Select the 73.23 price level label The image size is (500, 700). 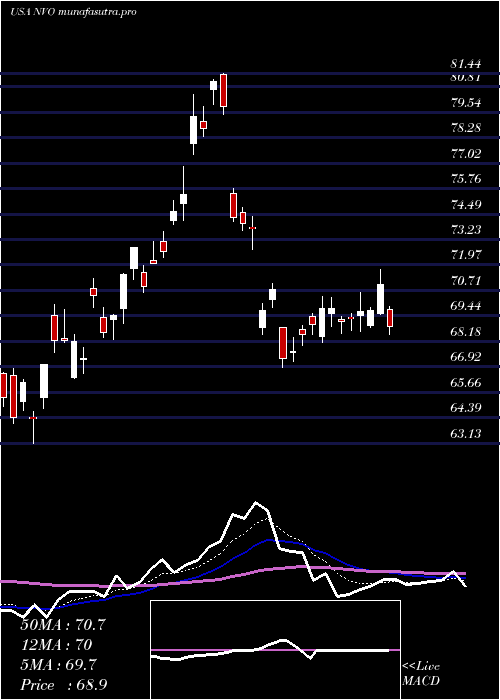tap(466, 230)
